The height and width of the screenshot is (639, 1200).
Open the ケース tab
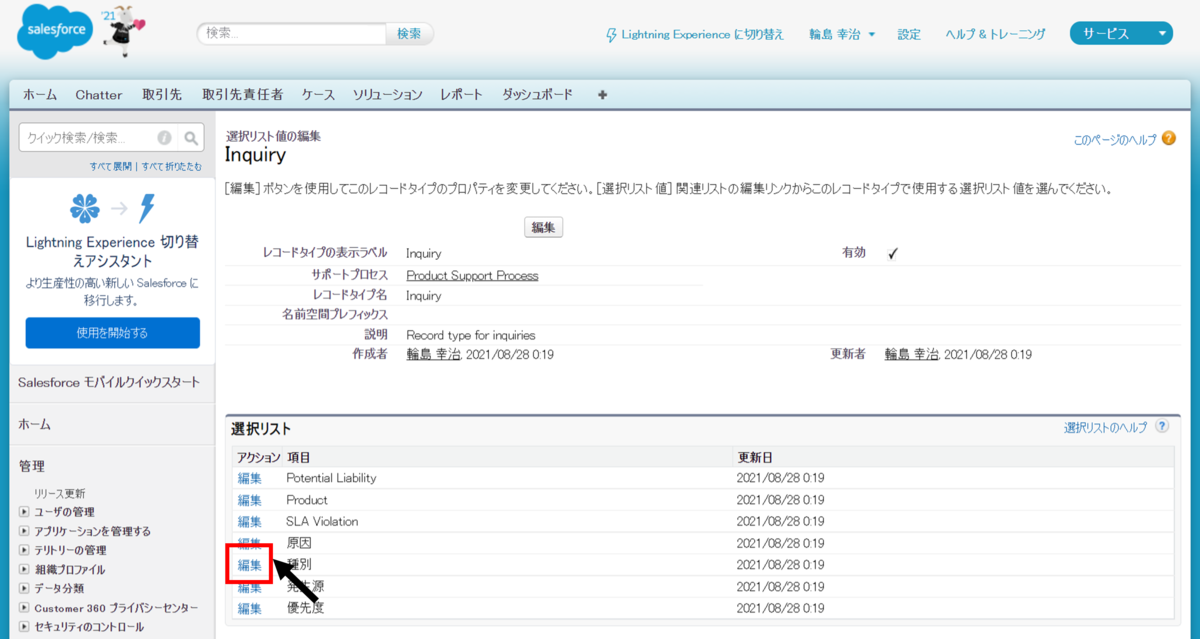[318, 95]
